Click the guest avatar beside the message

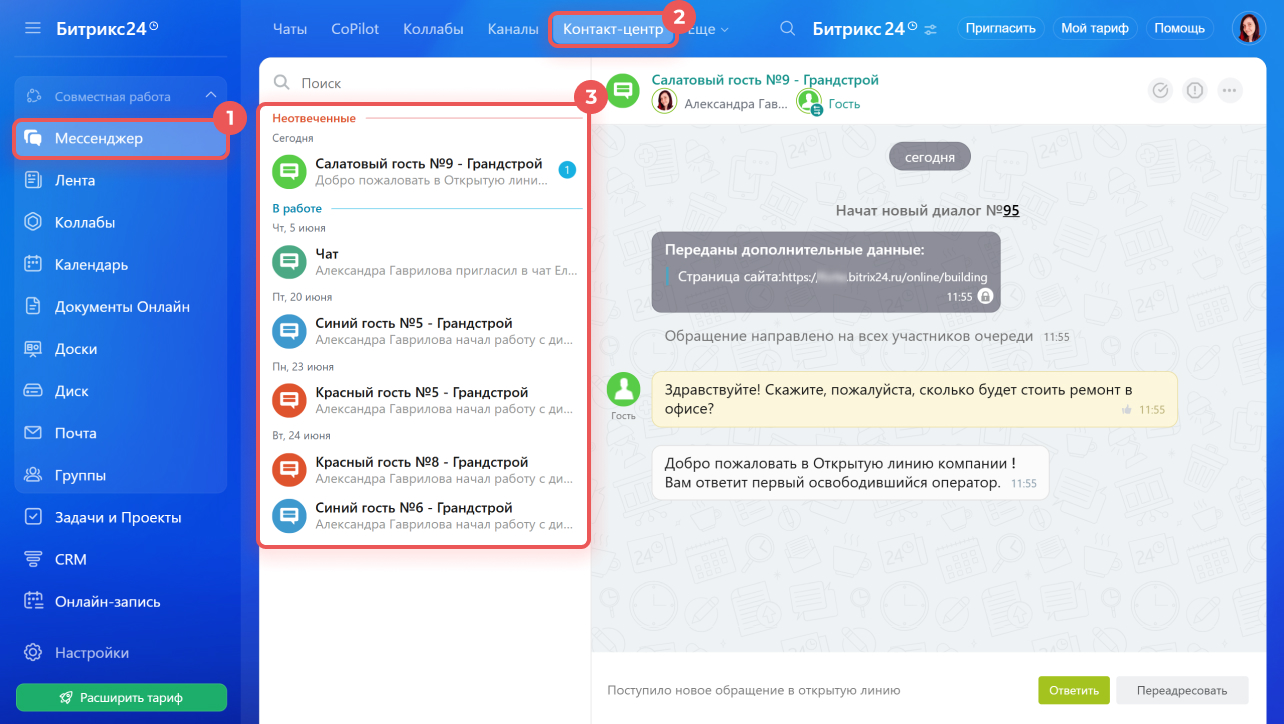coord(624,390)
